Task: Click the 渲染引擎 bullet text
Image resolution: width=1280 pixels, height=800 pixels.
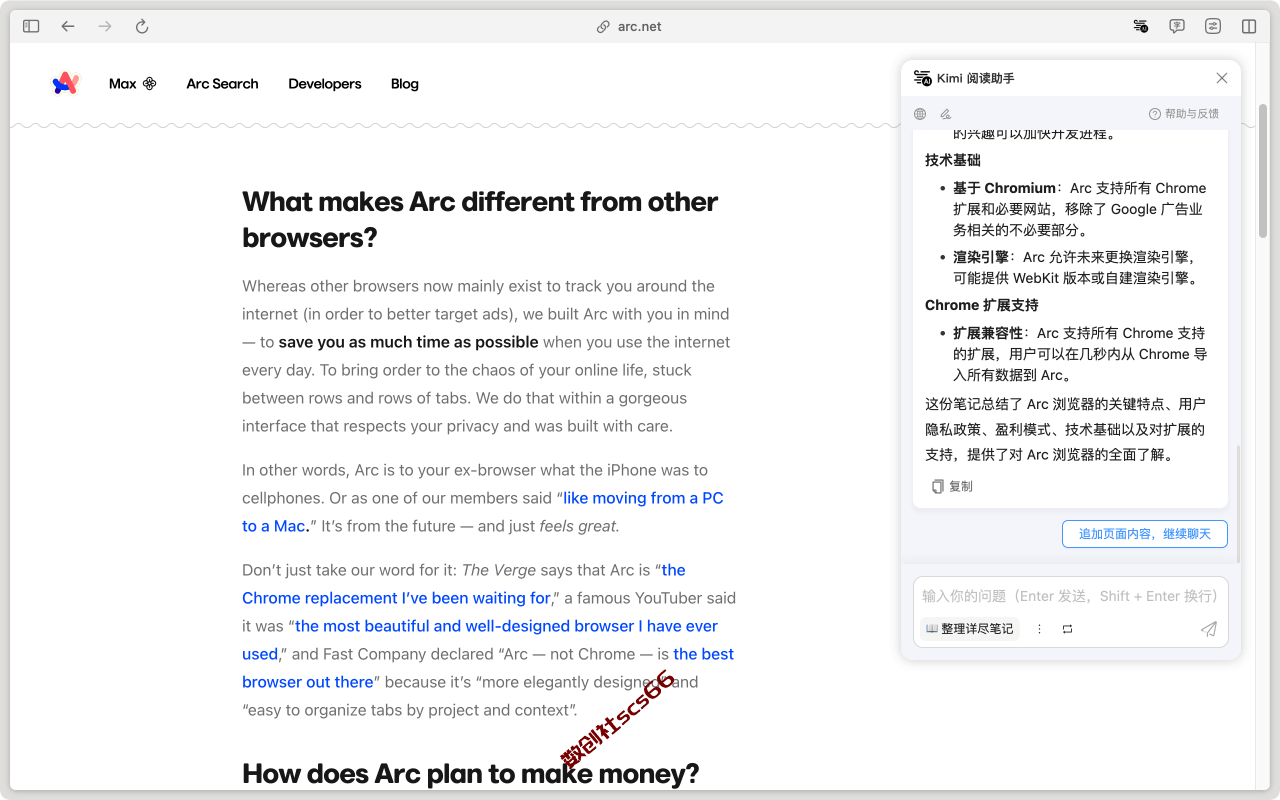Action: (x=1075, y=268)
